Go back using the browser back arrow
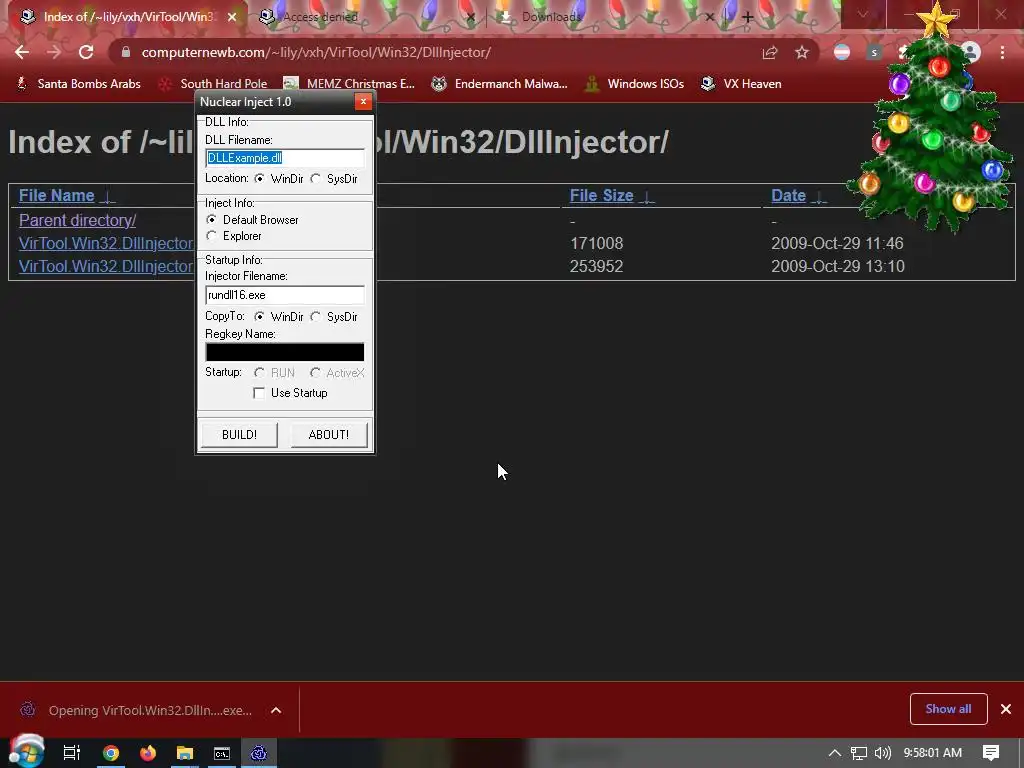This screenshot has width=1024, height=768. coord(22,52)
